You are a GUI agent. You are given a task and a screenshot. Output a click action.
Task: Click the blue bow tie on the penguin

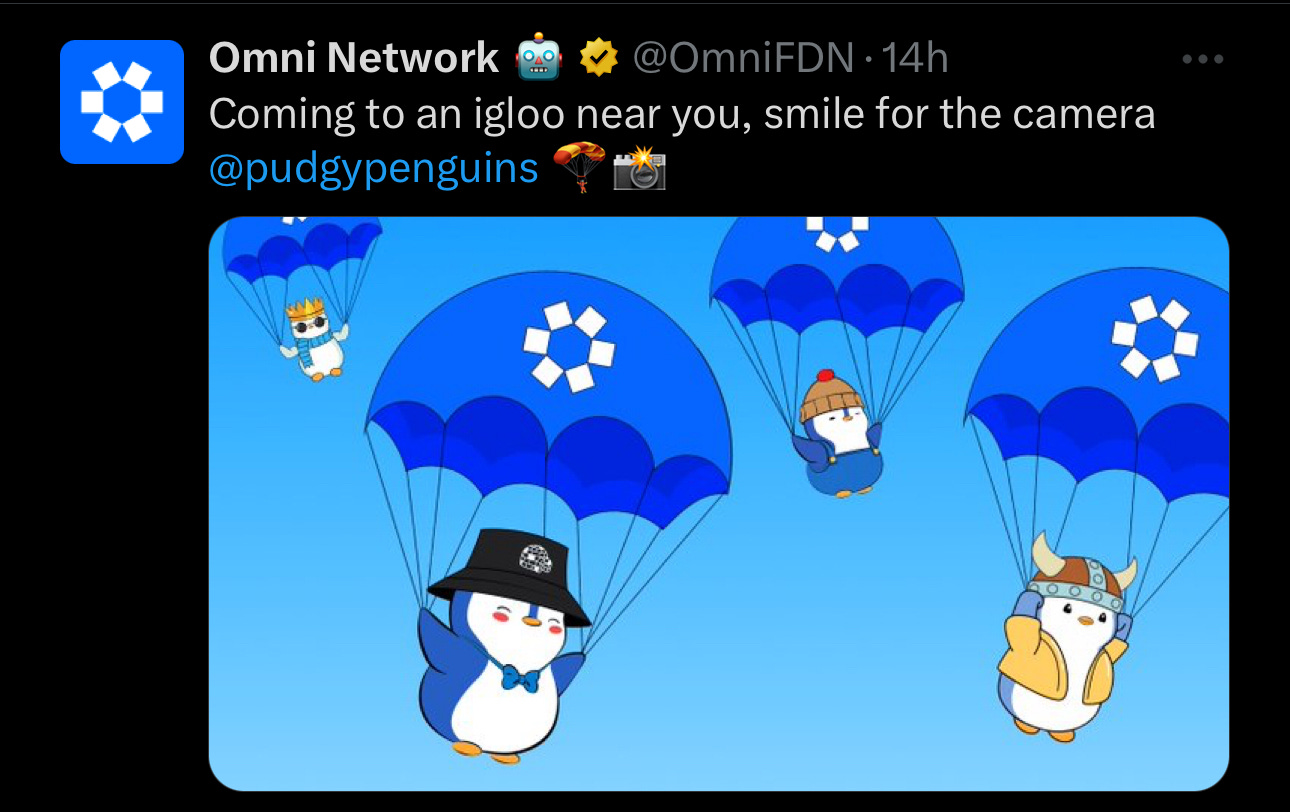pos(519,680)
